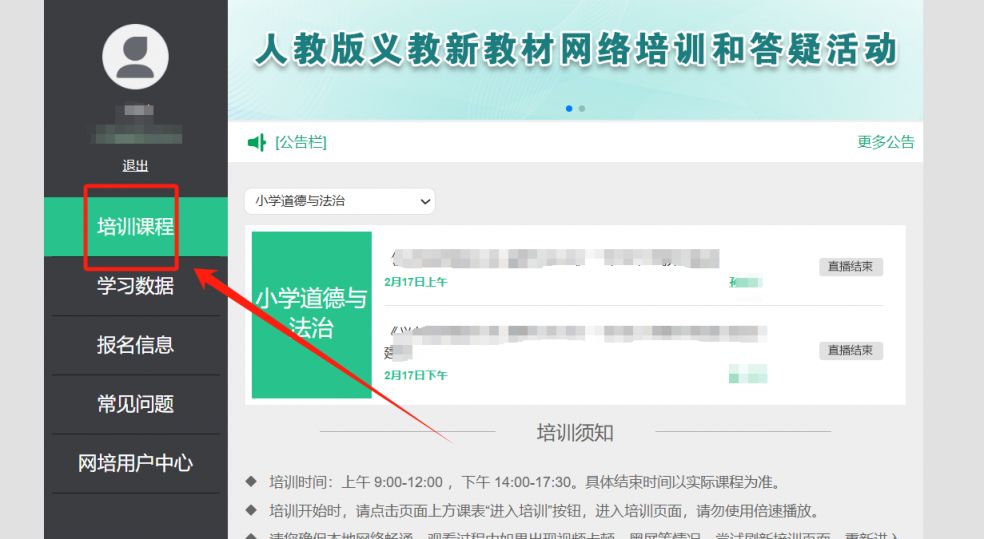Image resolution: width=984 pixels, height=539 pixels.
Task: Click the 2月17日上午 course date
Action: (x=415, y=282)
